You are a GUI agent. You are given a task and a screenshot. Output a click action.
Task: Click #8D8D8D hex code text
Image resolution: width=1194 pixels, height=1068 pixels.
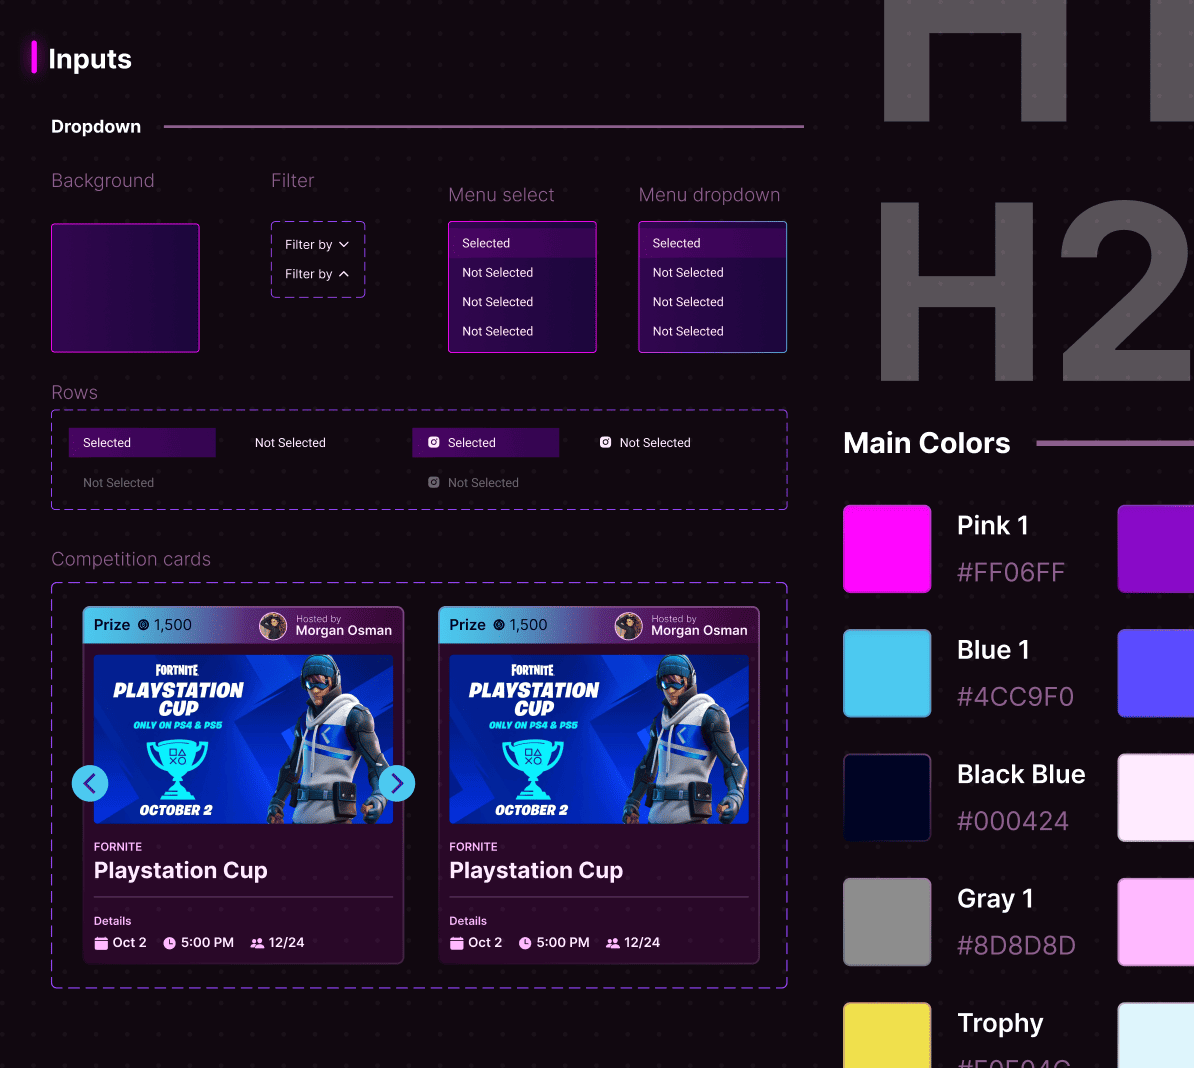(x=1016, y=945)
